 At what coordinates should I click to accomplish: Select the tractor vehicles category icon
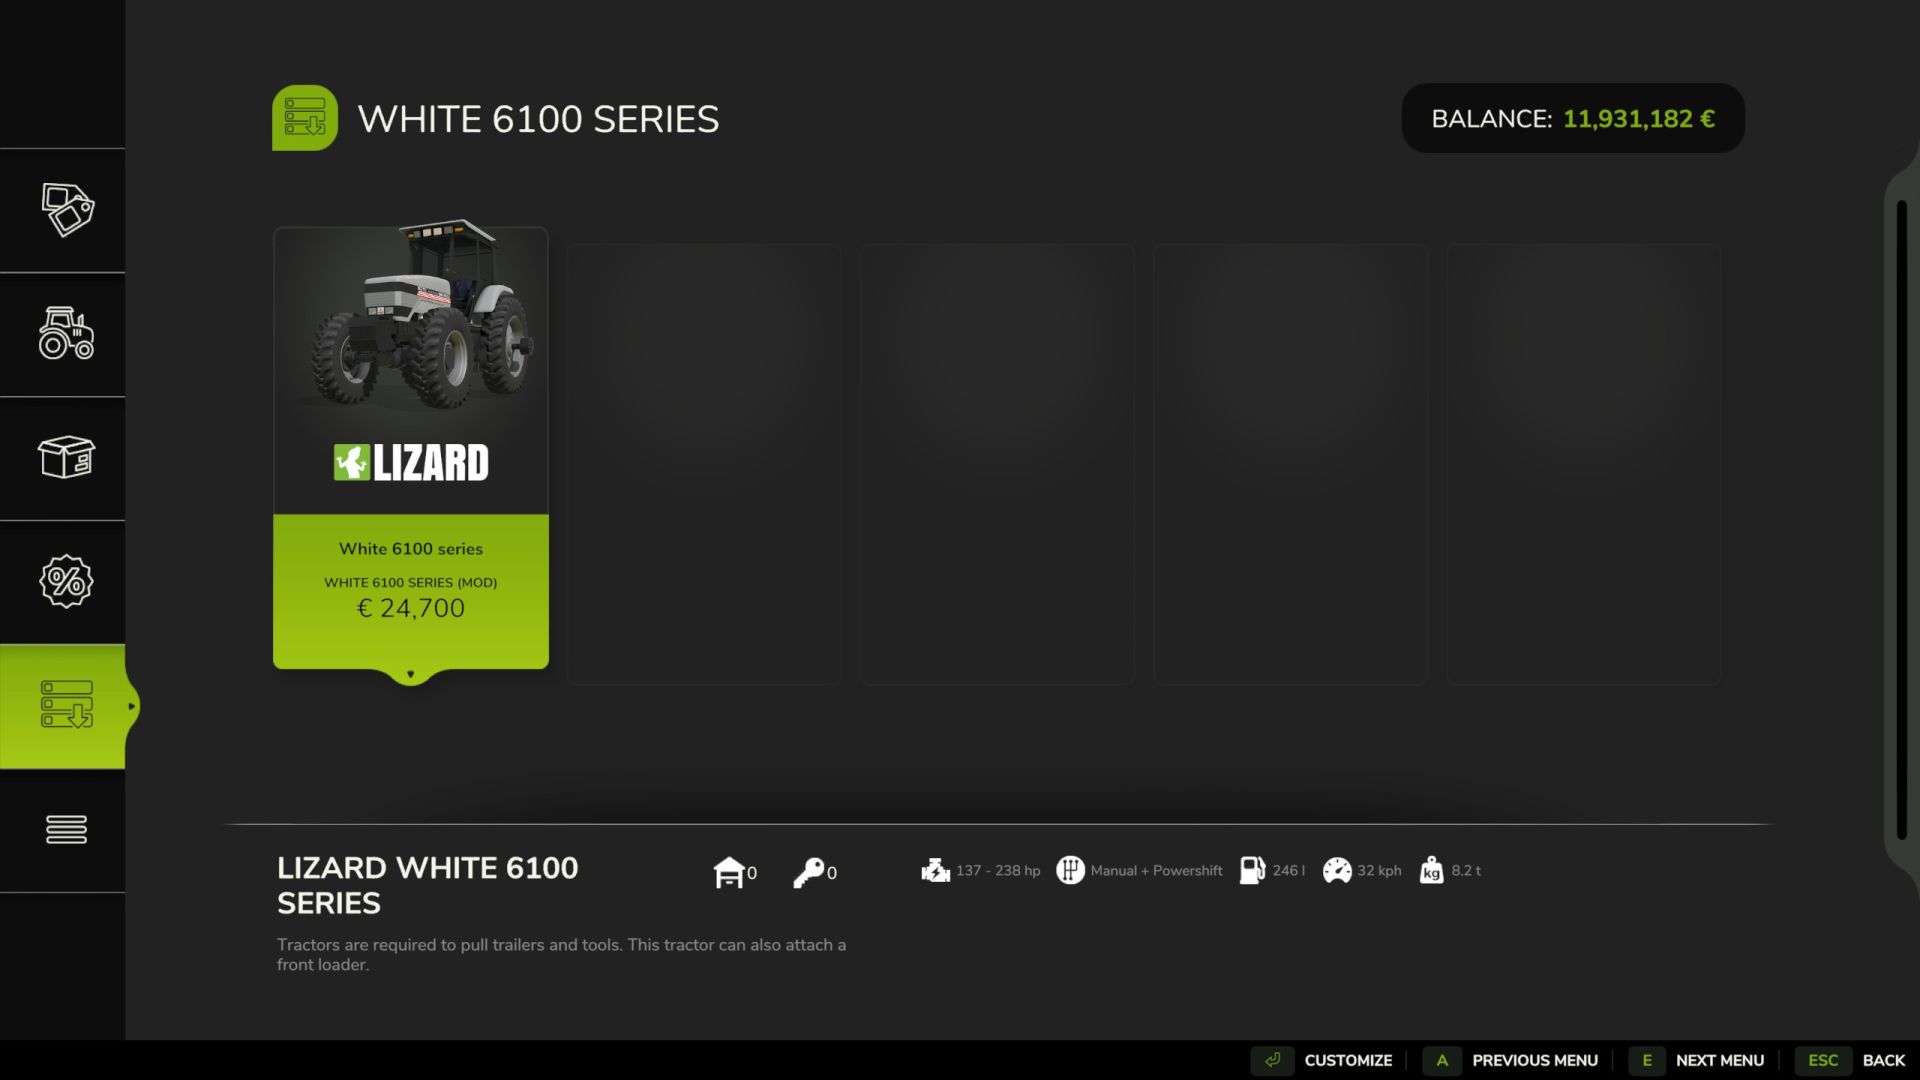point(66,333)
